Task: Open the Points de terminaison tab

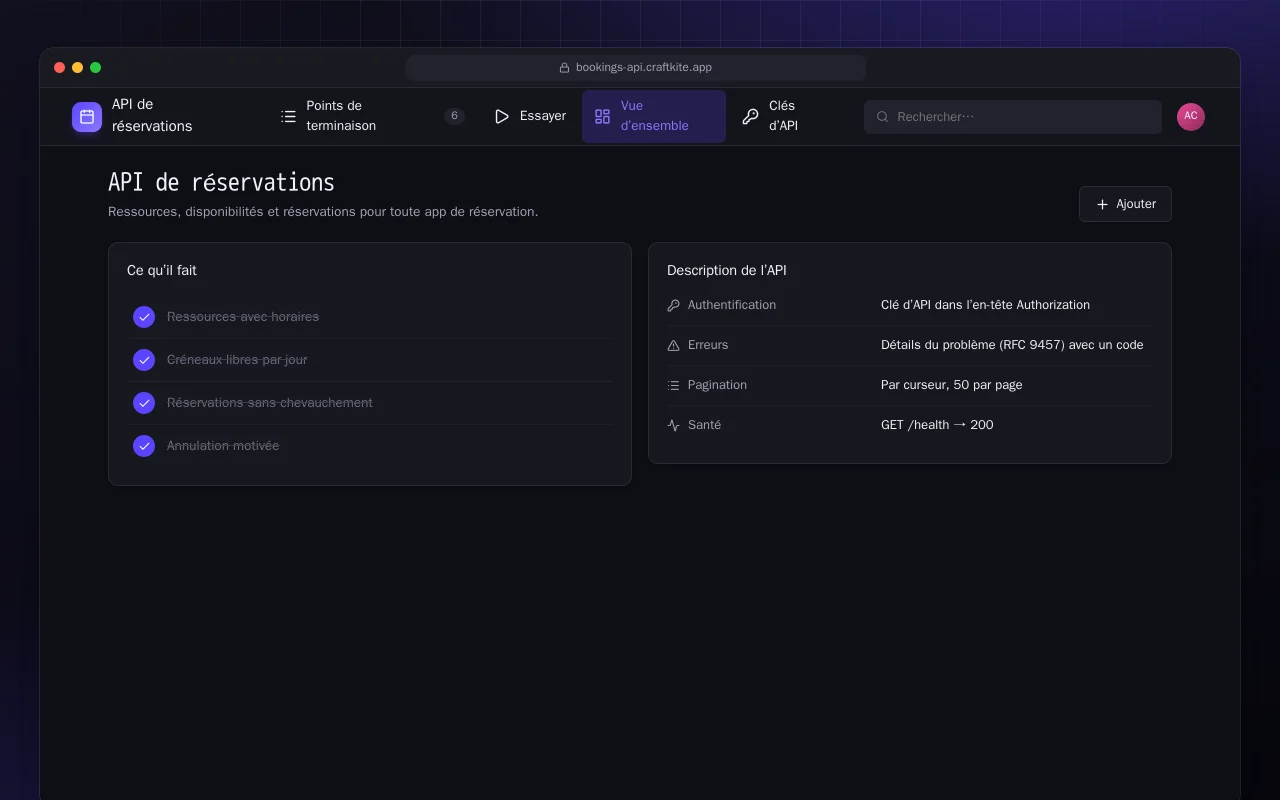Action: [372, 116]
